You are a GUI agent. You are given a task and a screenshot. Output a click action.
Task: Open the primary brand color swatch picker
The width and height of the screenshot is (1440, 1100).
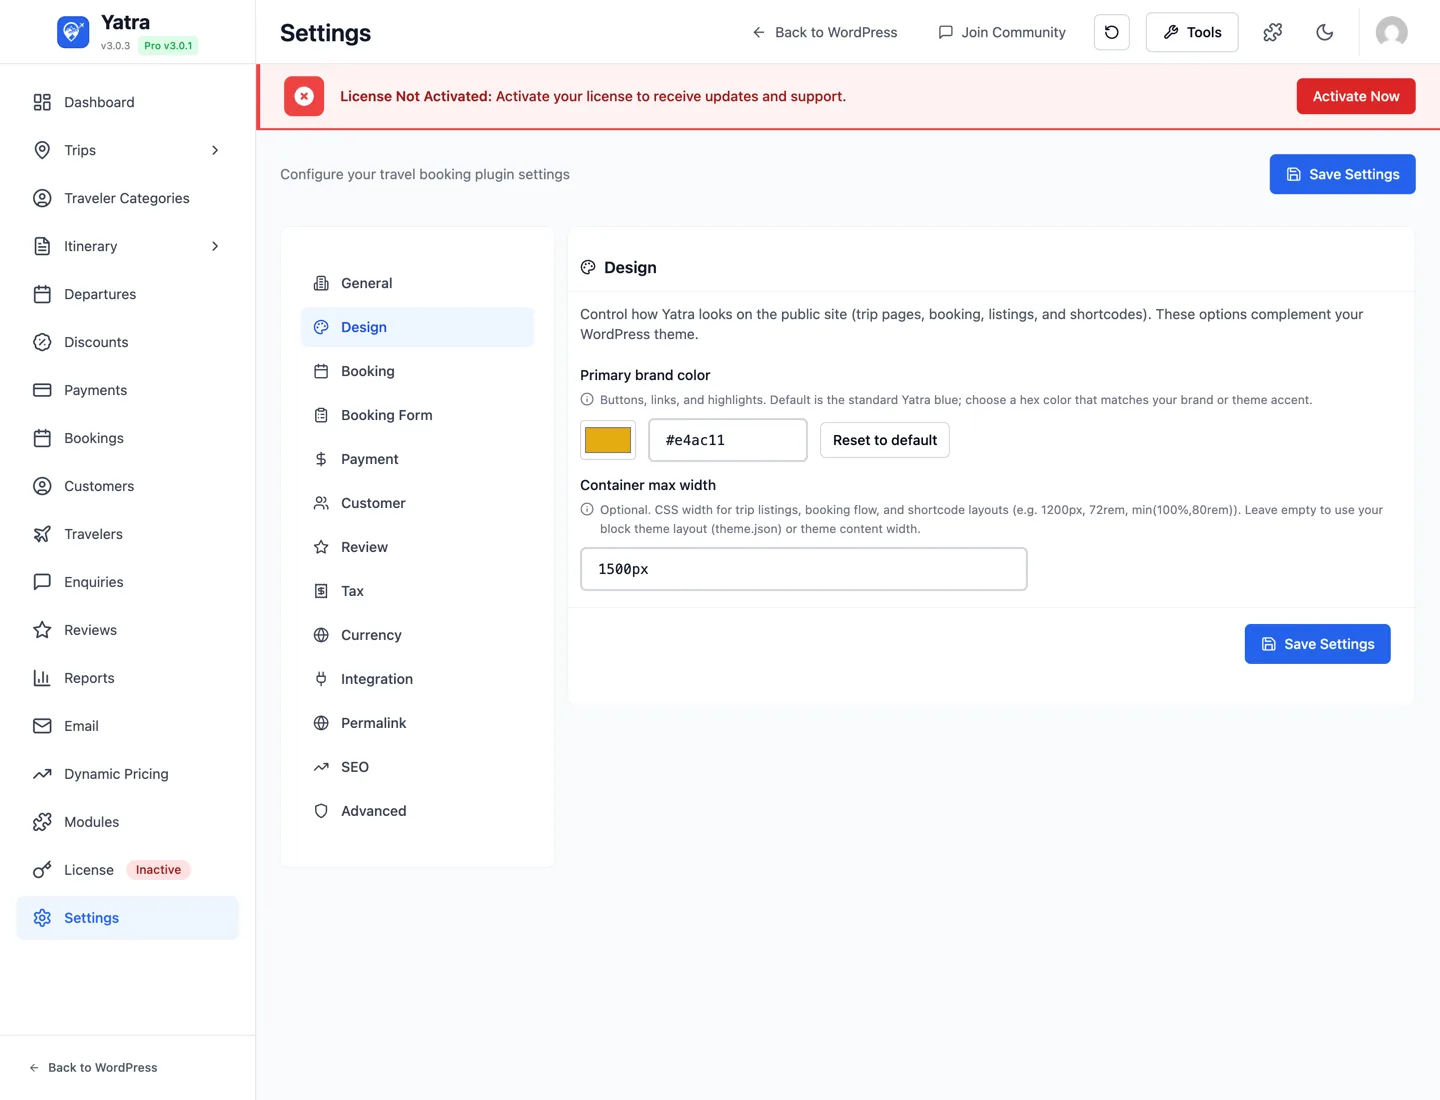click(608, 440)
